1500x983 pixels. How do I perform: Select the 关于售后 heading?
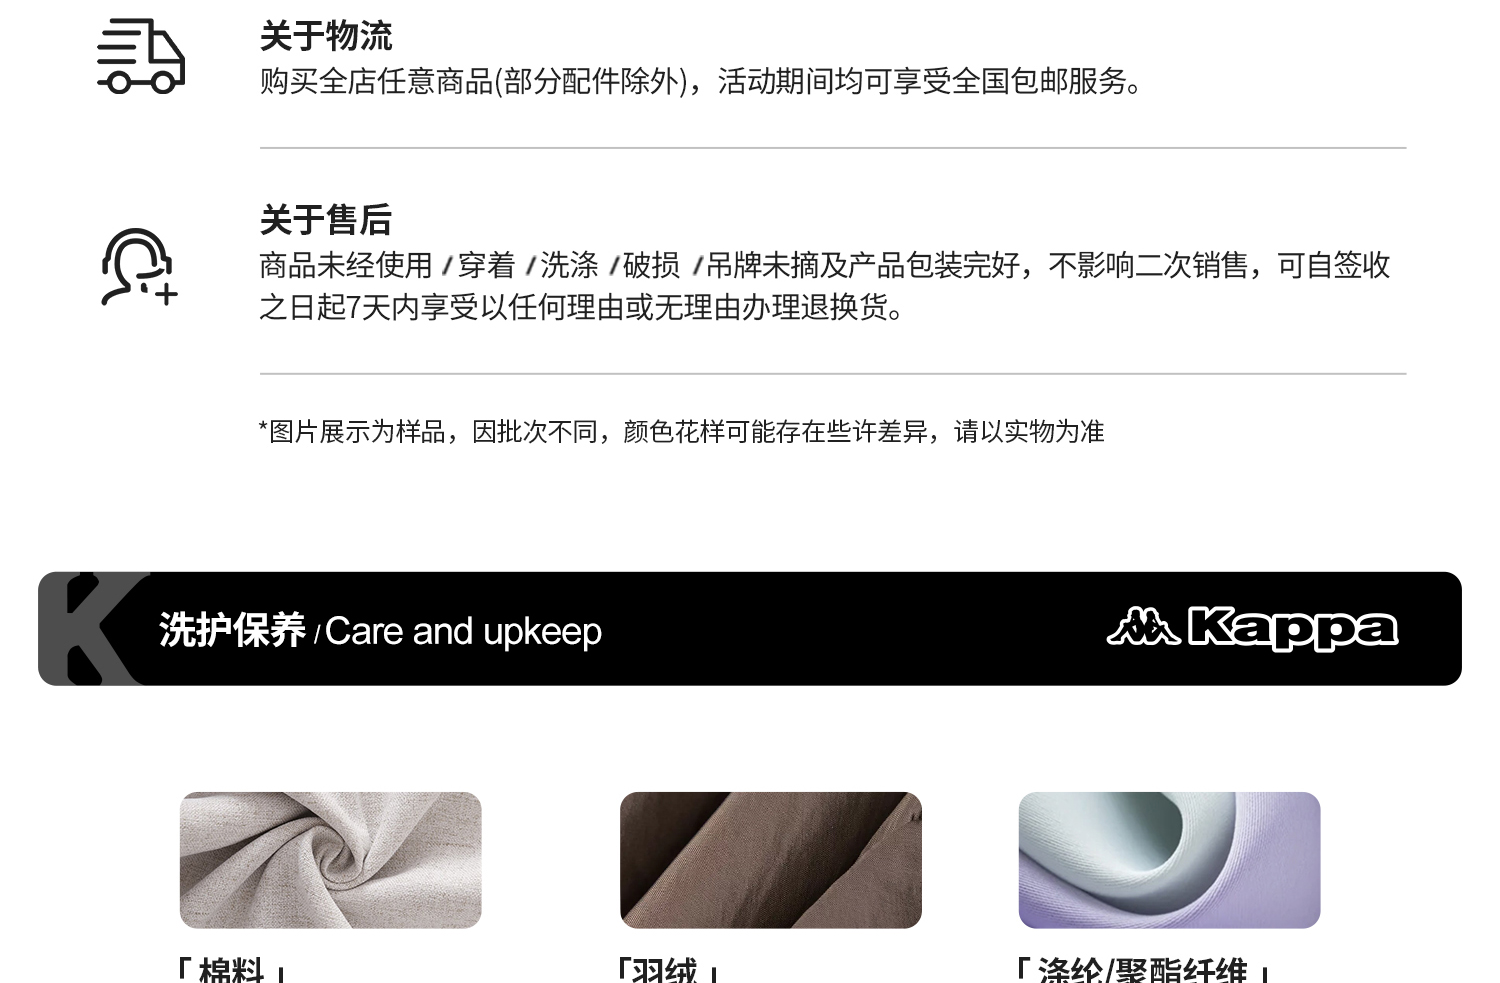point(326,220)
